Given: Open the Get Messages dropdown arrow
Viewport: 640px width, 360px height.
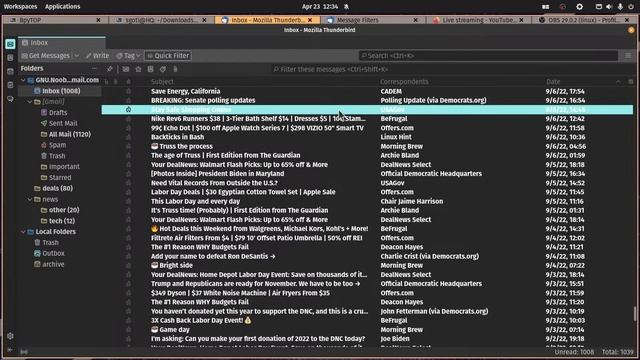Looking at the screenshot, I should 77,56.
